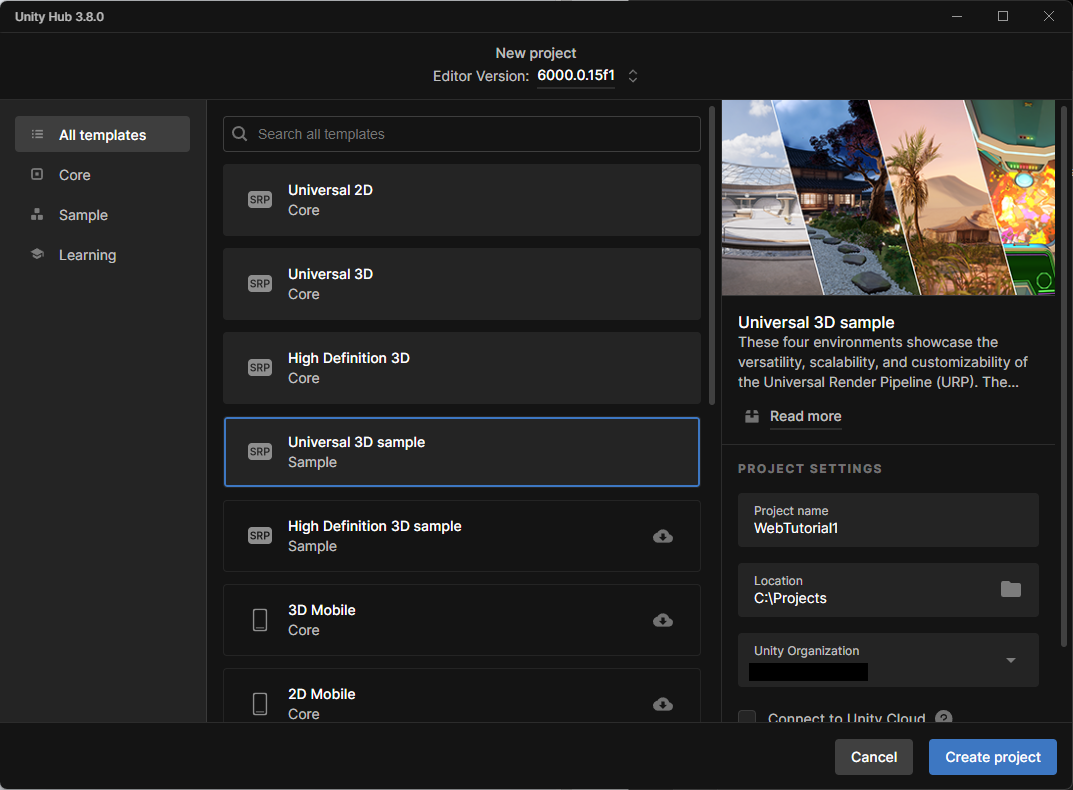Select the Core templates category
Image resolution: width=1073 pixels, height=790 pixels.
(x=75, y=175)
